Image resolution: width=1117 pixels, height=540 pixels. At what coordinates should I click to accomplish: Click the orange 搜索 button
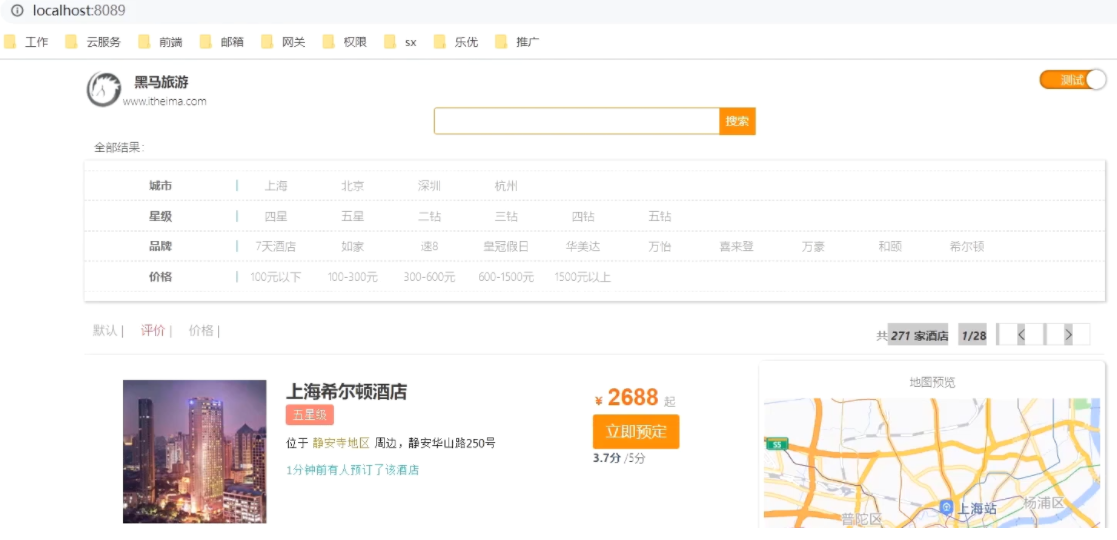pyautogui.click(x=737, y=121)
